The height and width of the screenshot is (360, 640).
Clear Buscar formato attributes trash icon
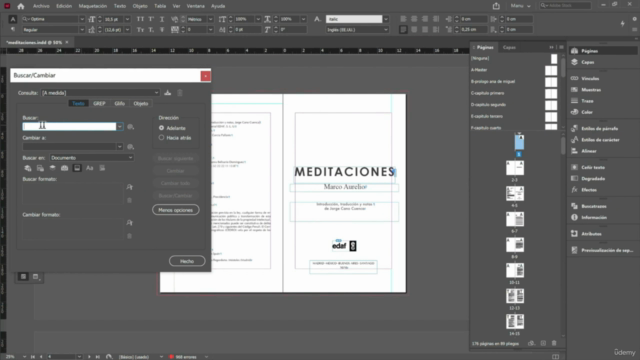pyautogui.click(x=129, y=200)
